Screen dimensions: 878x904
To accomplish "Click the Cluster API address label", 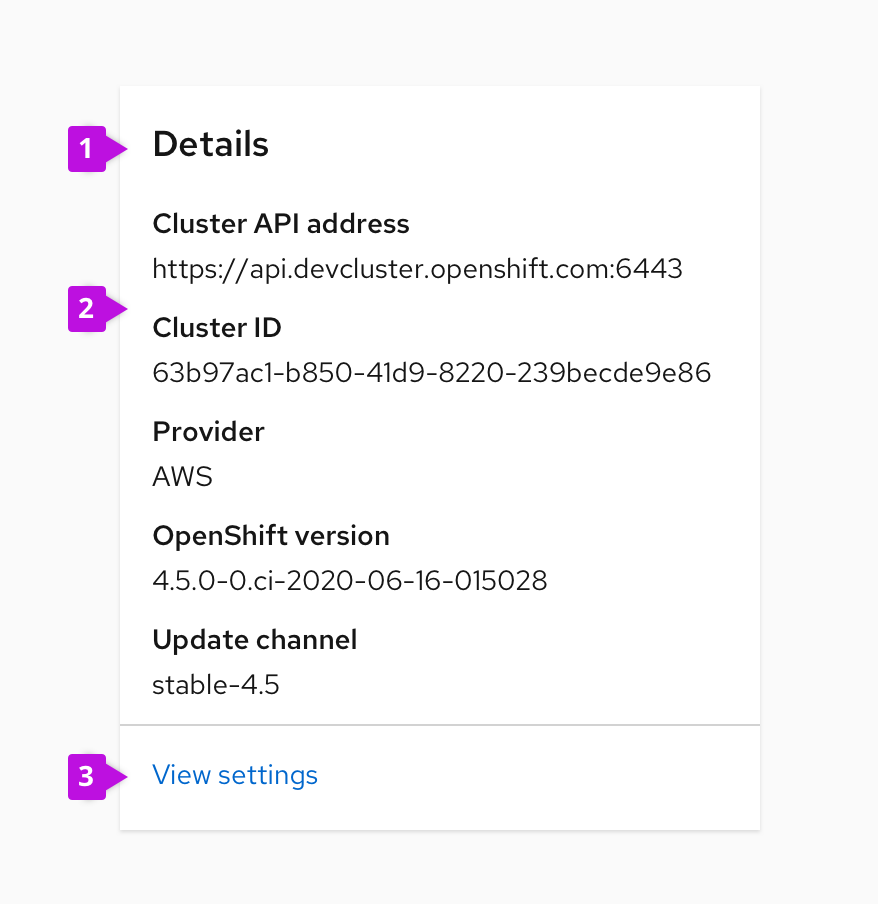I will pos(281,224).
